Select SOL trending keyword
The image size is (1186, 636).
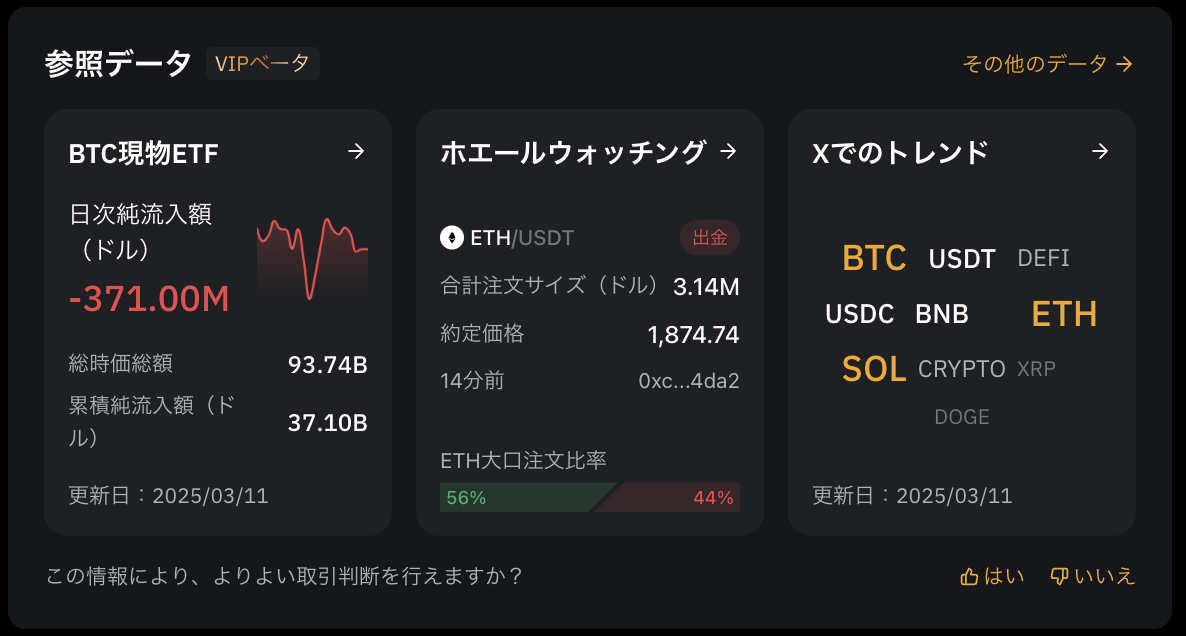[874, 369]
